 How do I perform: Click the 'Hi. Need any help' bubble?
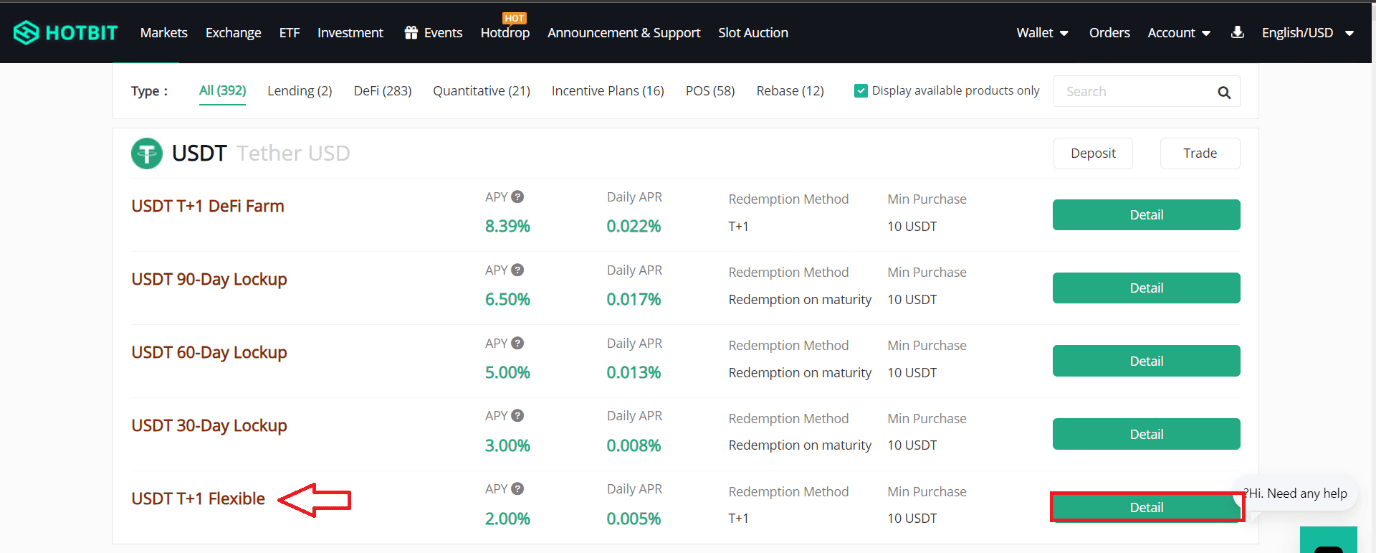coord(1297,493)
